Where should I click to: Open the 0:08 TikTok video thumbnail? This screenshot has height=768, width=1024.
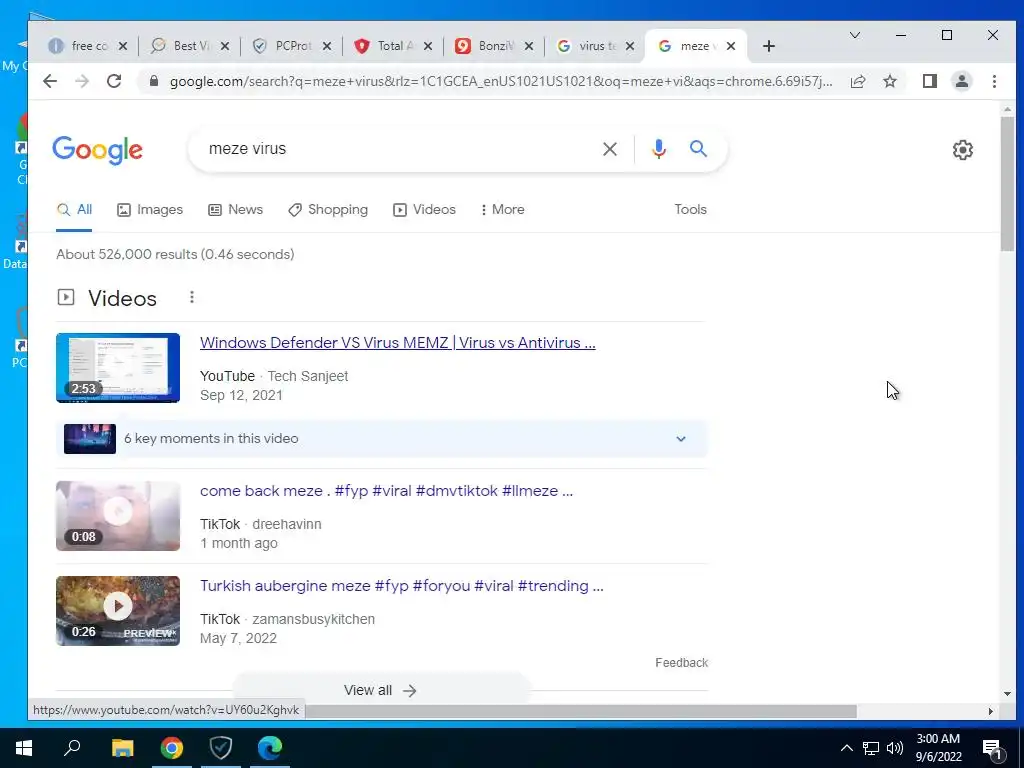point(118,516)
